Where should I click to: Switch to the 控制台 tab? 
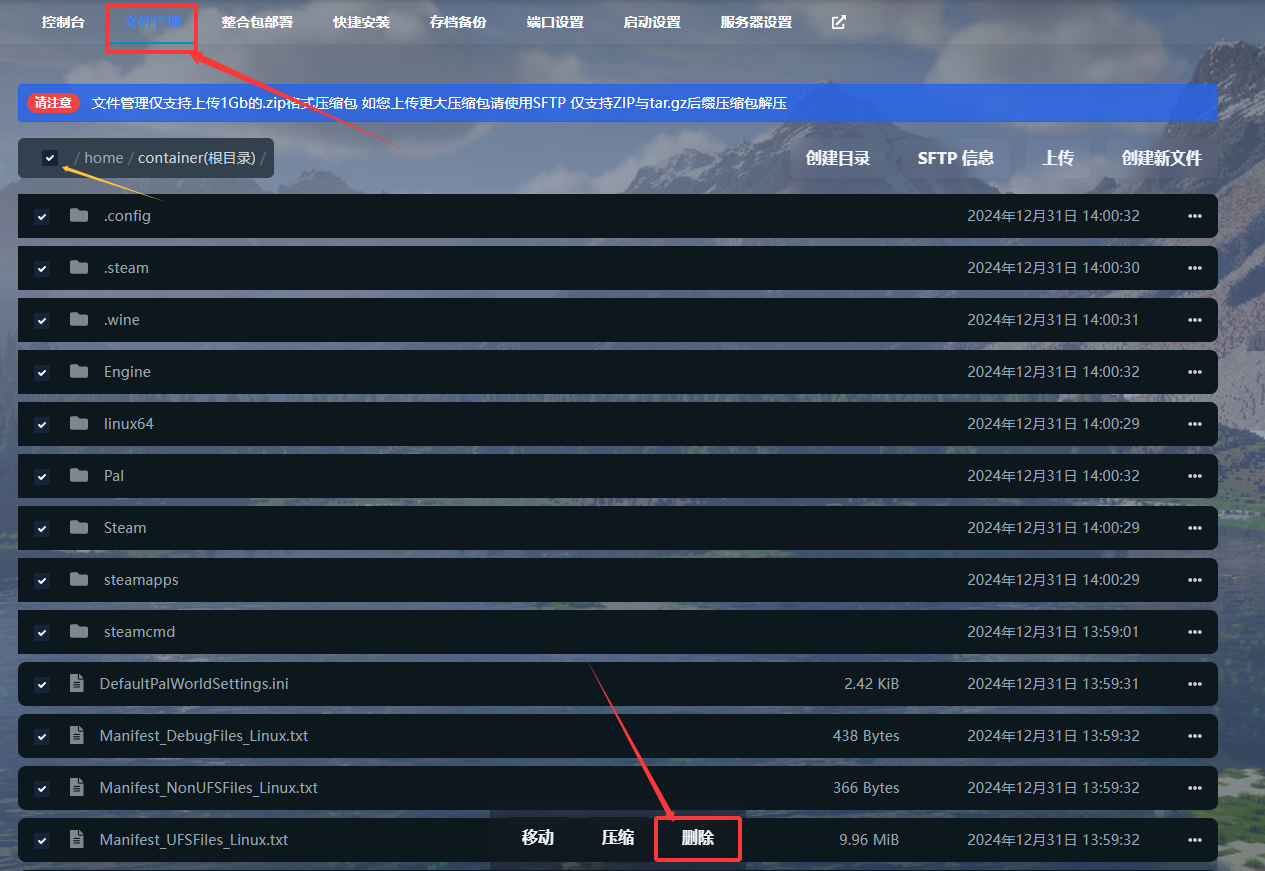coord(63,22)
